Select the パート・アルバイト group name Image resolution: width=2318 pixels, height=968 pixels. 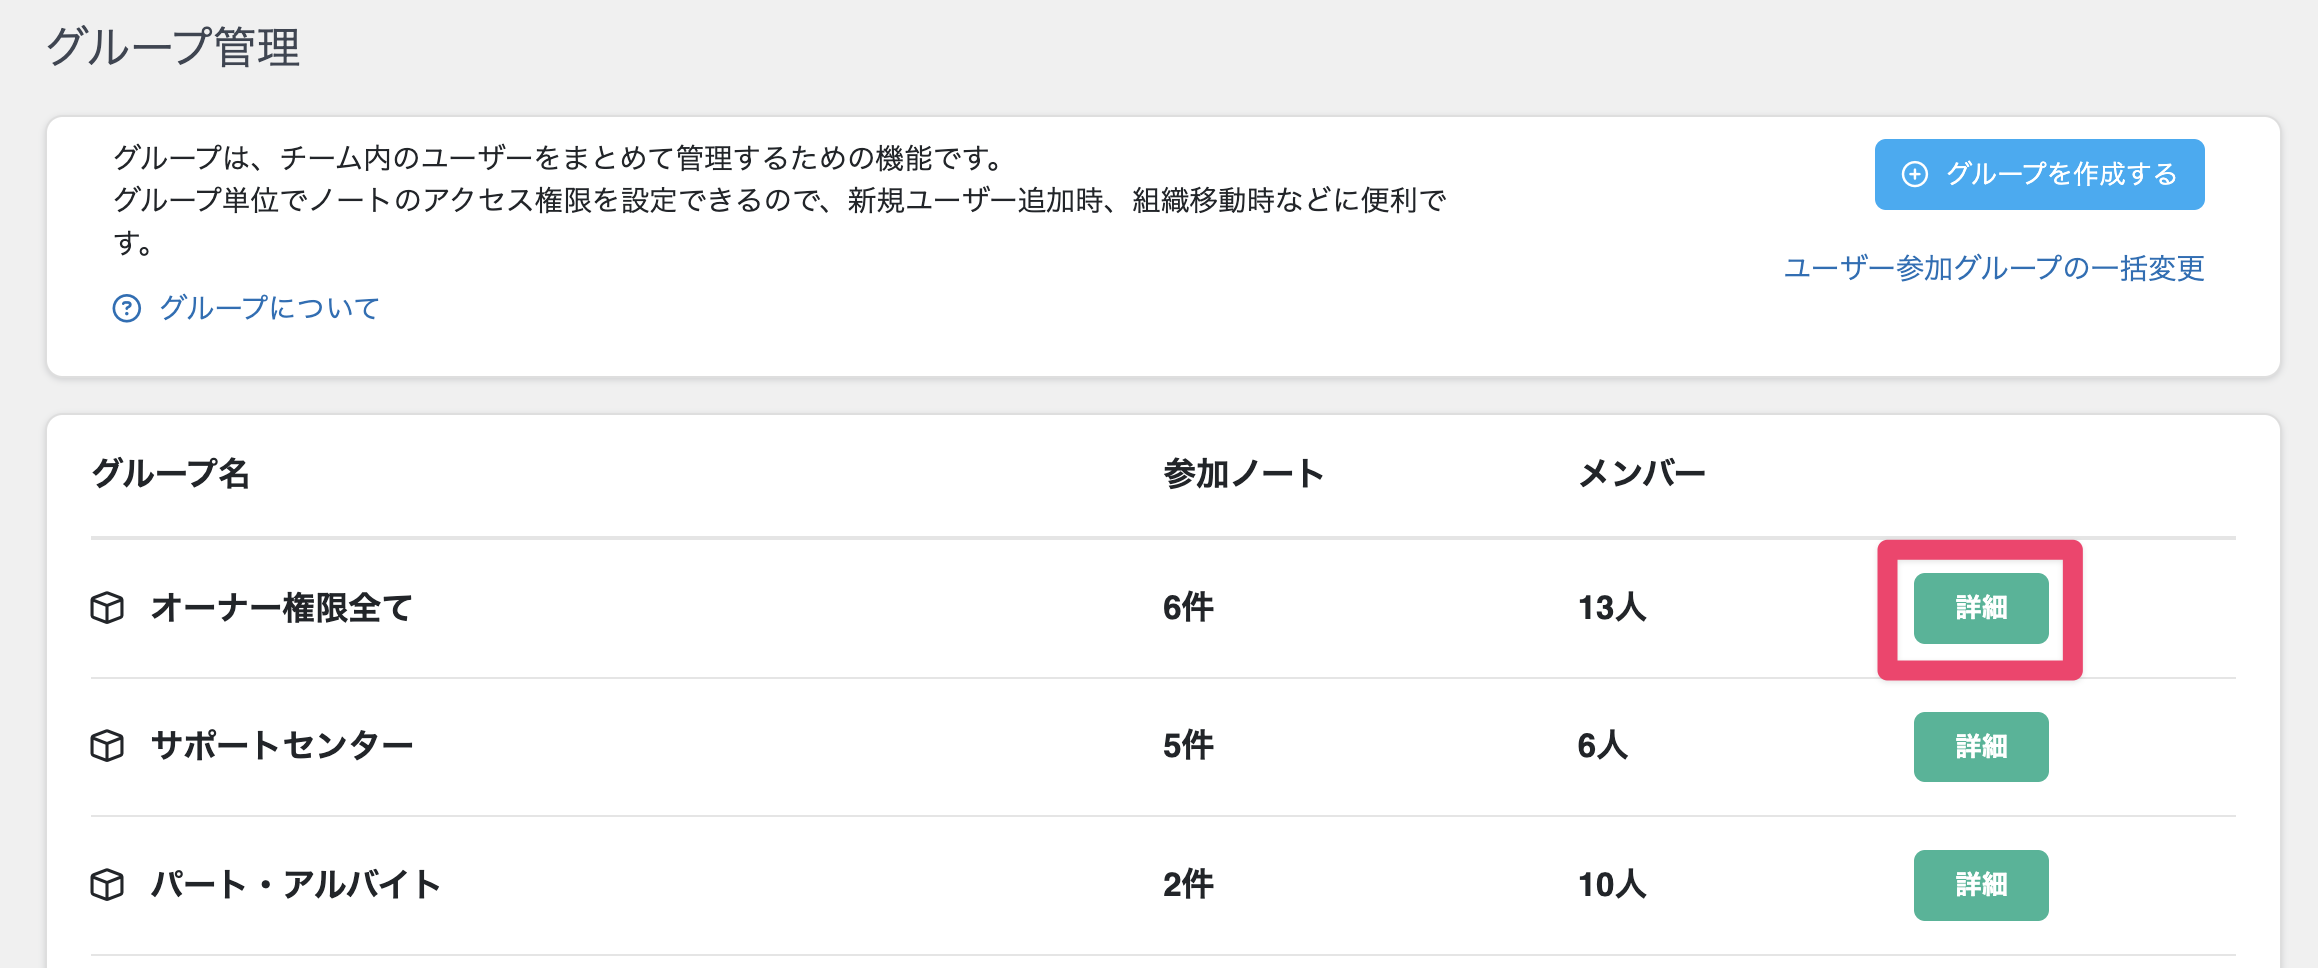point(295,885)
